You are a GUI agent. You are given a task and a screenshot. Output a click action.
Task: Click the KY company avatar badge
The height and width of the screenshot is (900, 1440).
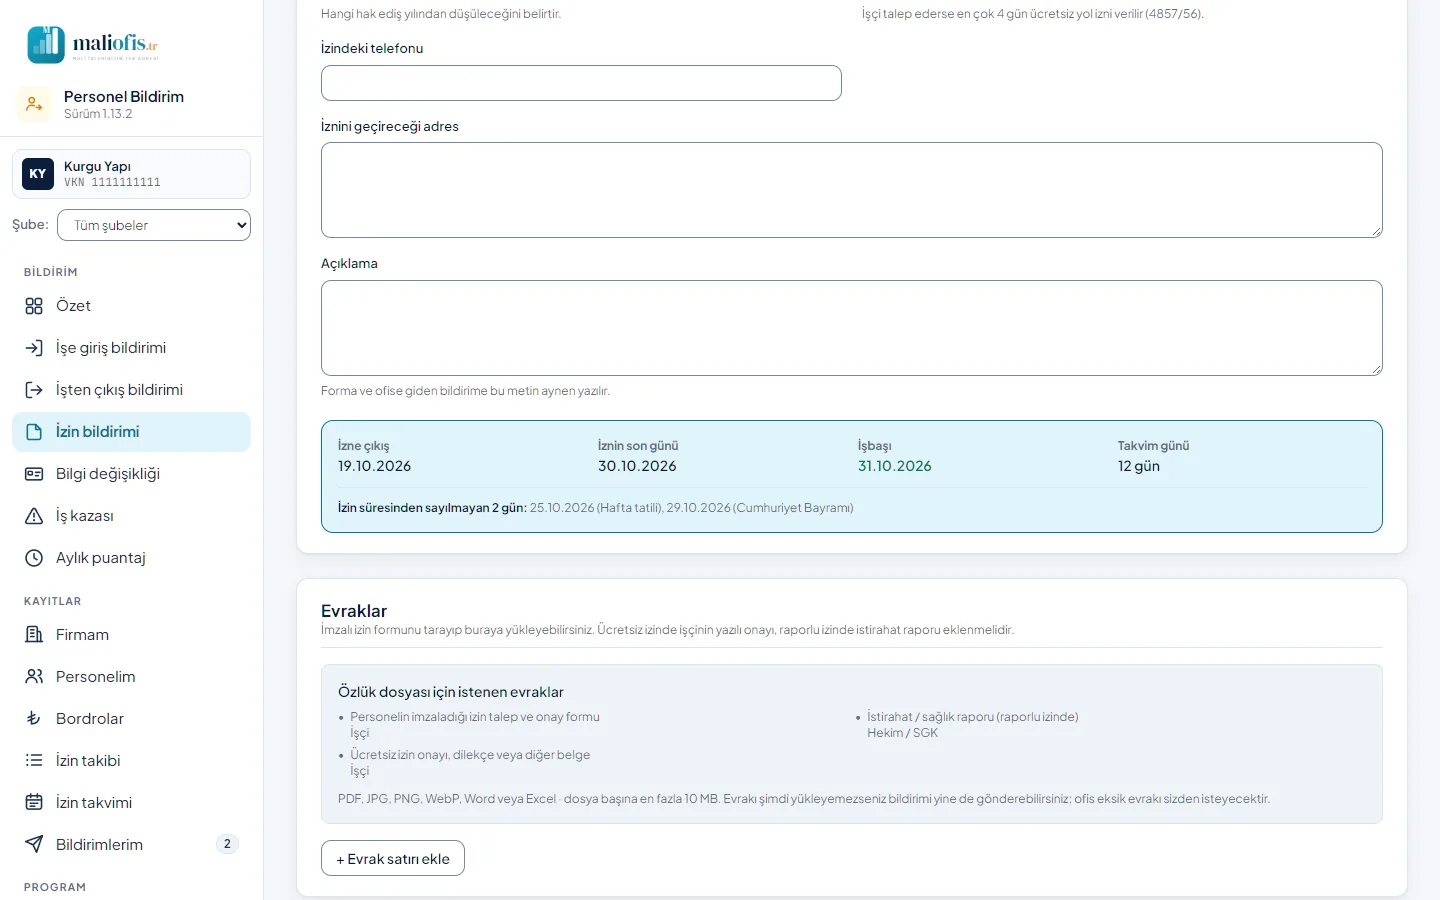[38, 174]
